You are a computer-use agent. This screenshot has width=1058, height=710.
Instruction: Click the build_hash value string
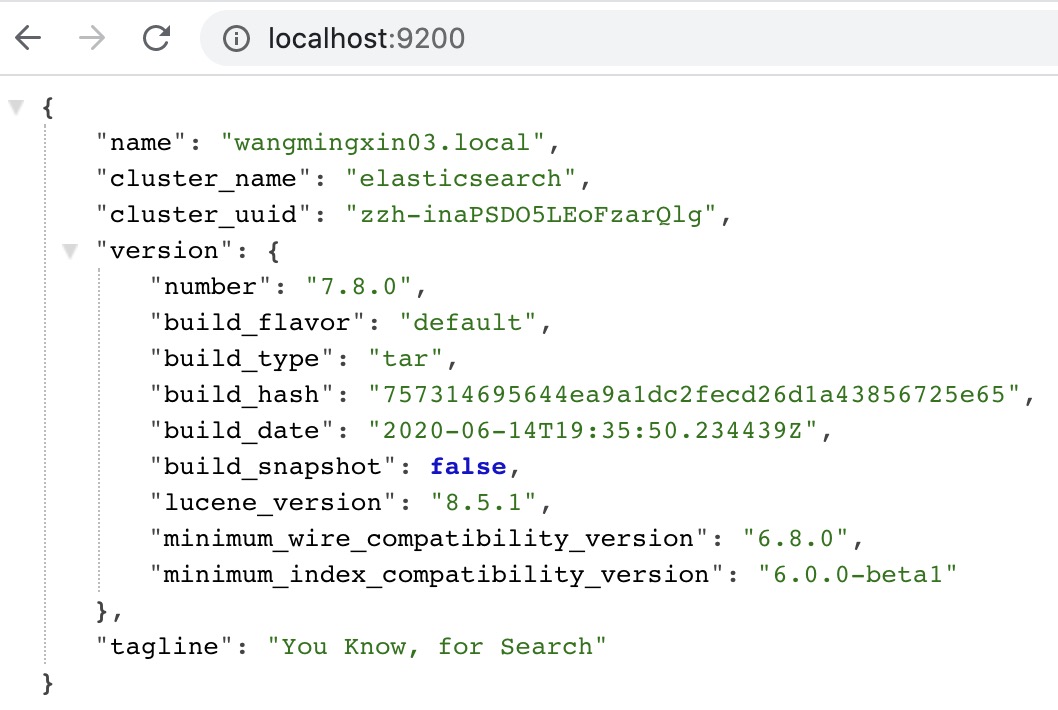(694, 394)
